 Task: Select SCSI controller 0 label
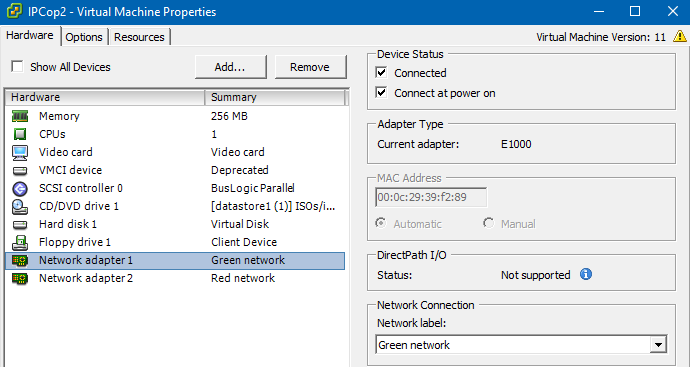point(81,188)
